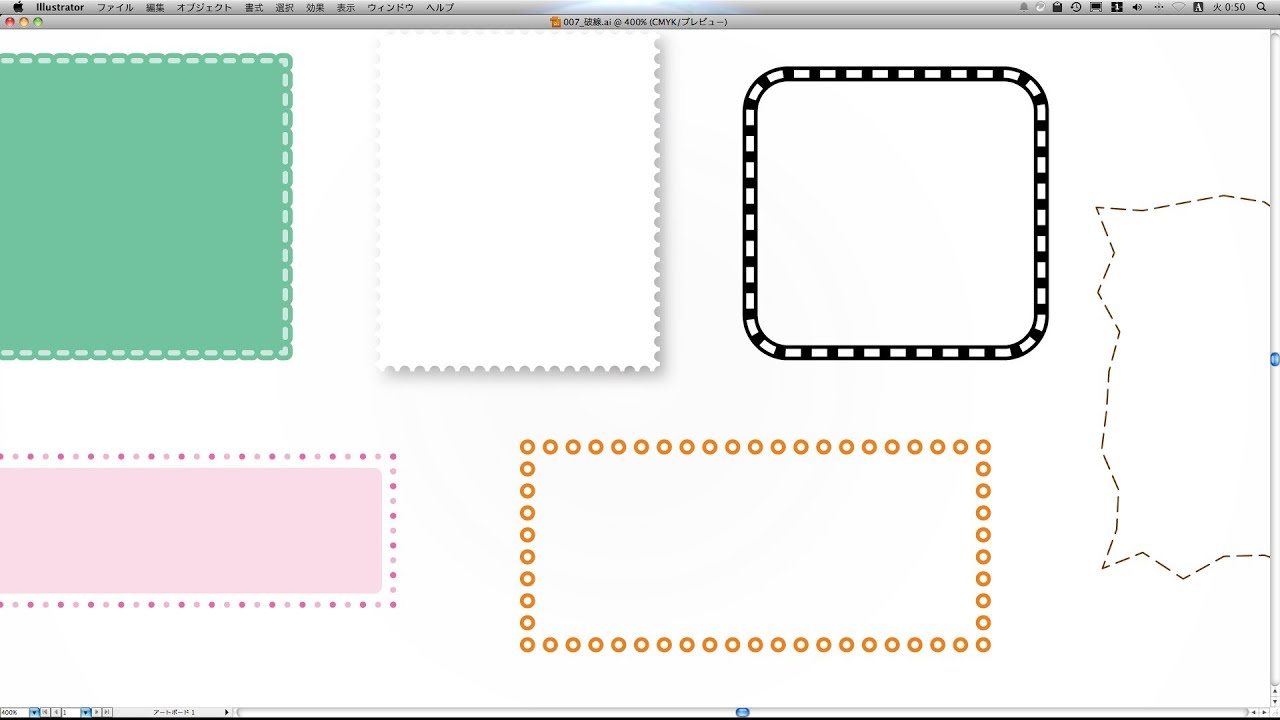
Task: Click the Time Machine menu bar icon
Action: tap(1076, 7)
